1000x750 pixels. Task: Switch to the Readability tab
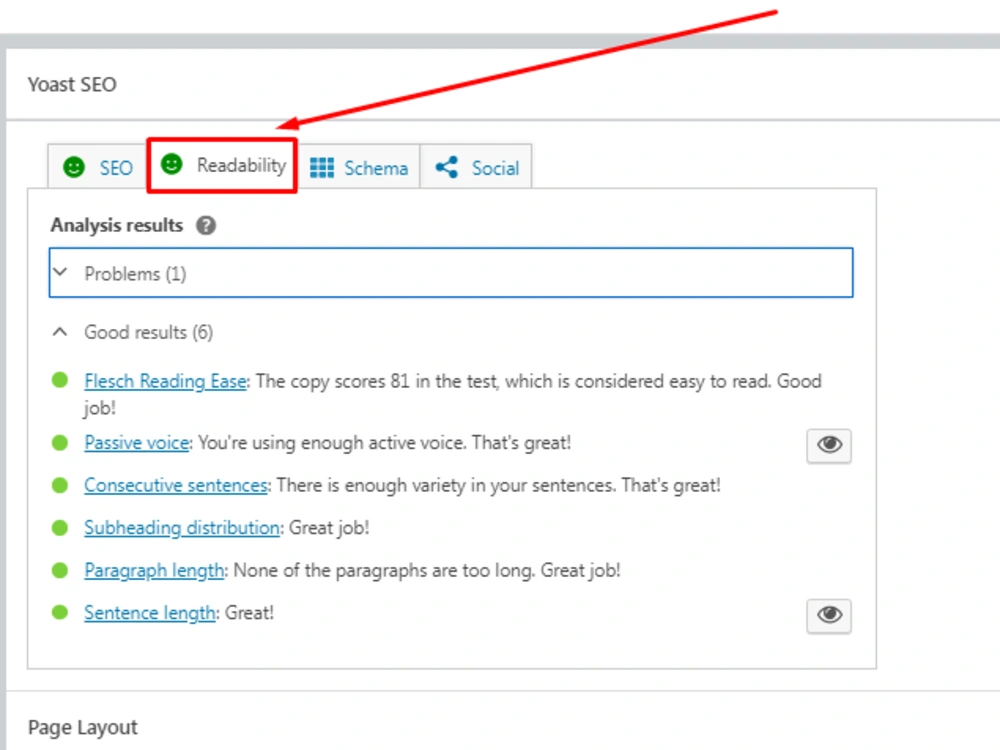(x=222, y=165)
